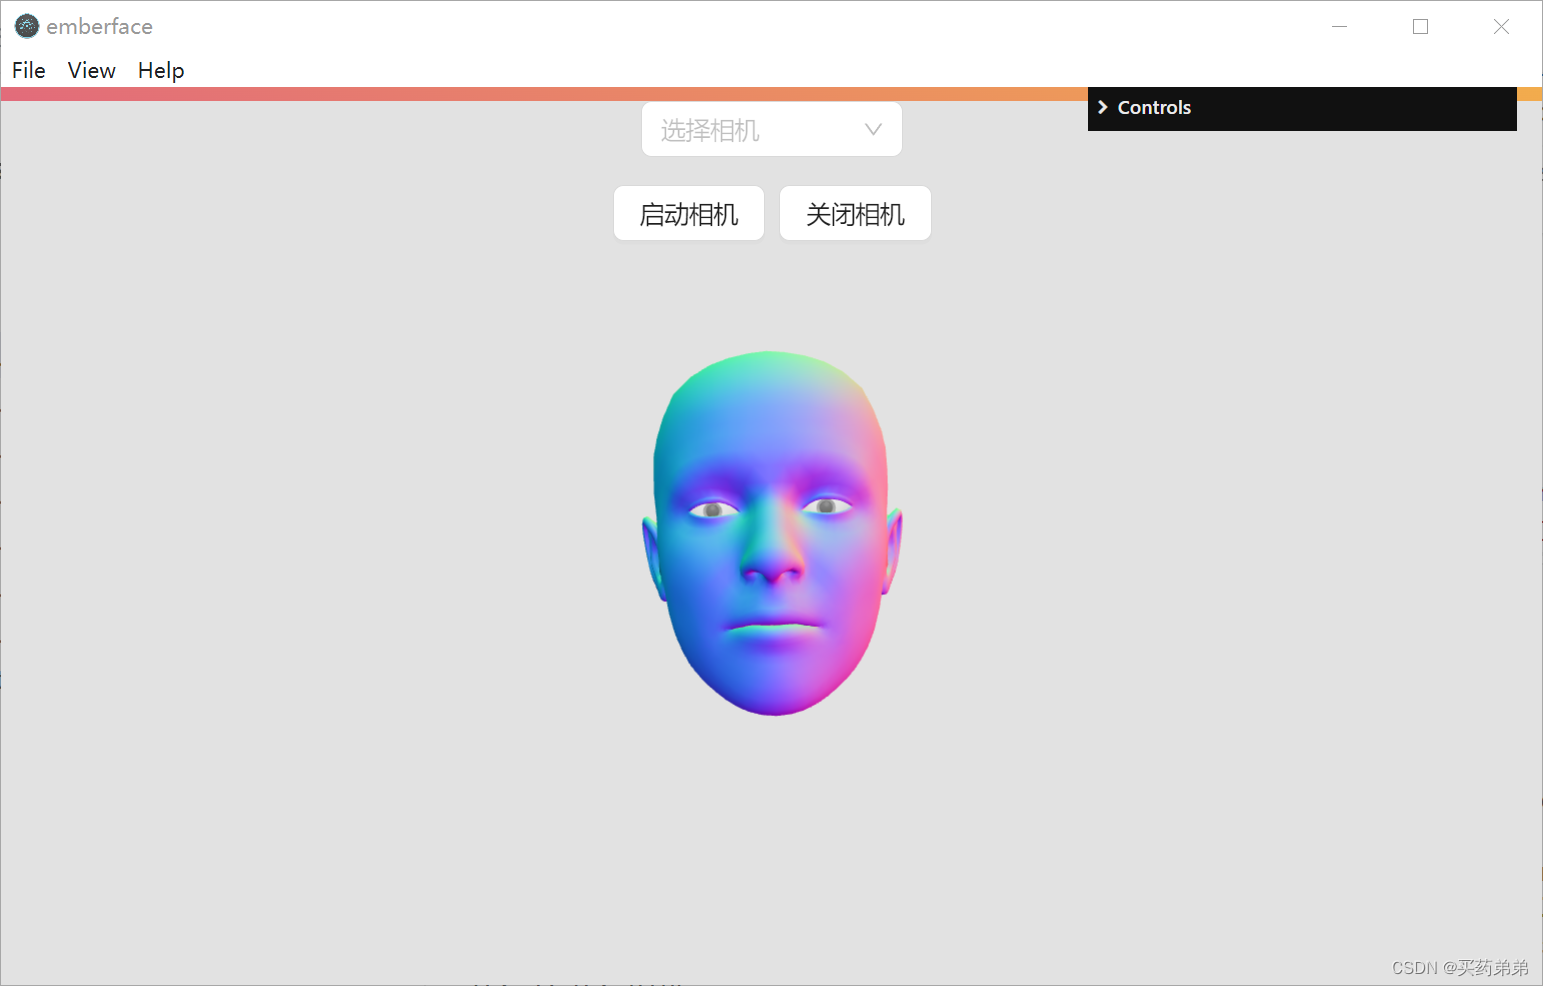Image resolution: width=1543 pixels, height=986 pixels.
Task: Click the dropdown arrow in camera selector
Action: tap(873, 129)
